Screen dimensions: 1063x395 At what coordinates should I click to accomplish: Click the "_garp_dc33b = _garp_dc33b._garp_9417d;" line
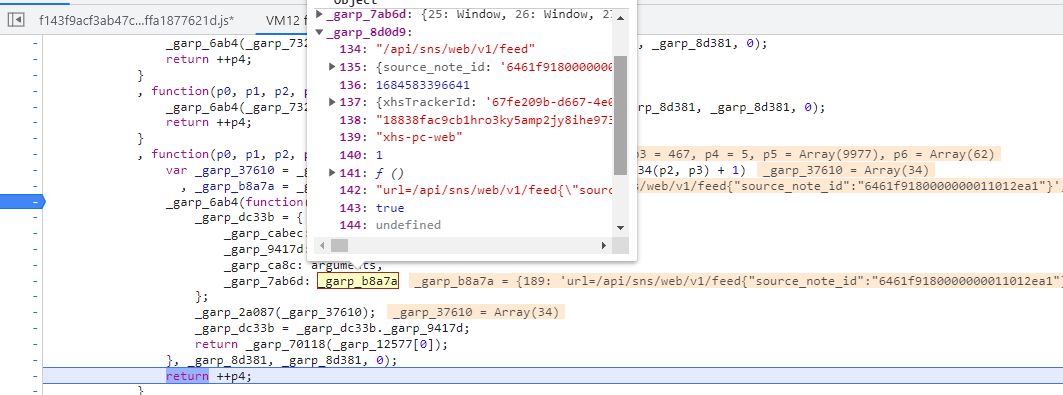[x=332, y=328]
